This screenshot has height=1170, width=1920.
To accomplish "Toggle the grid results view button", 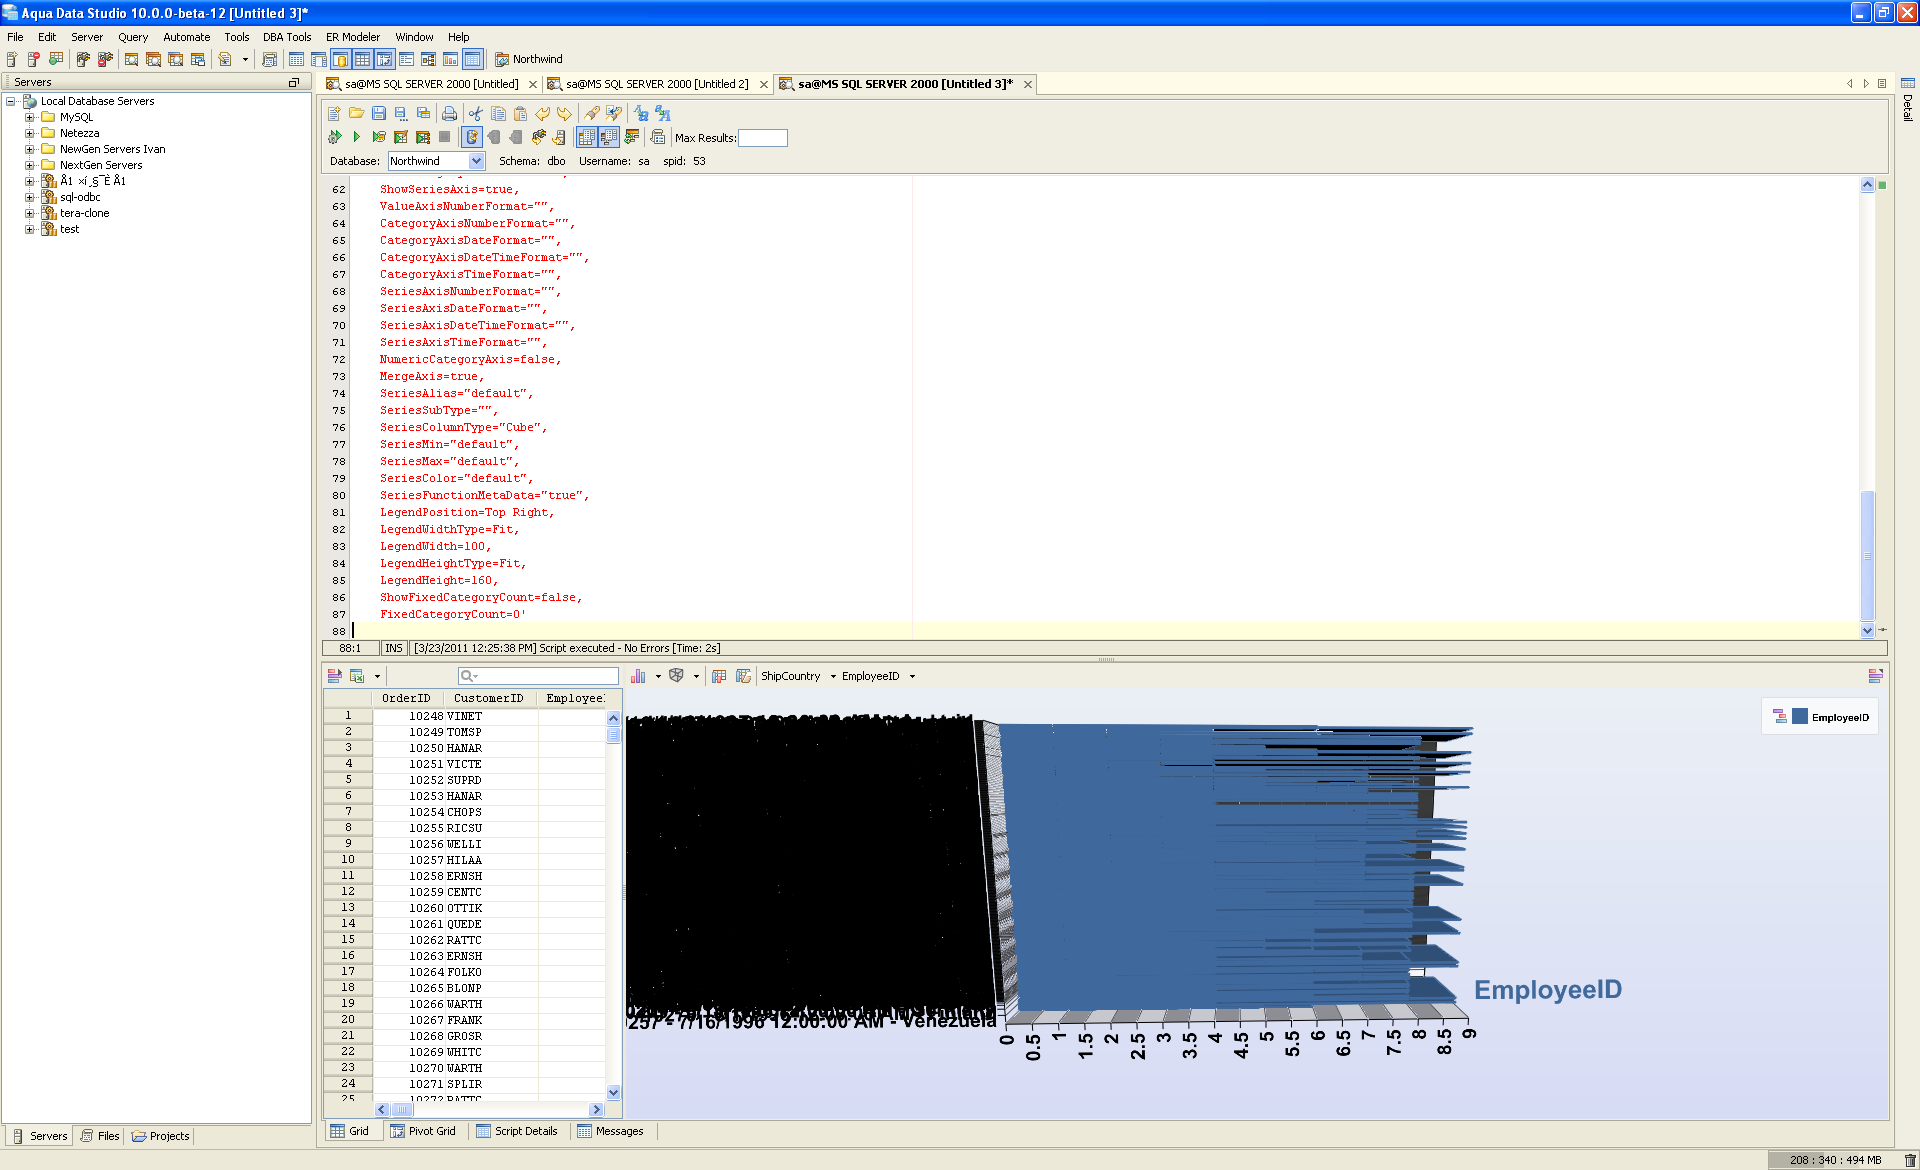I will [x=587, y=137].
